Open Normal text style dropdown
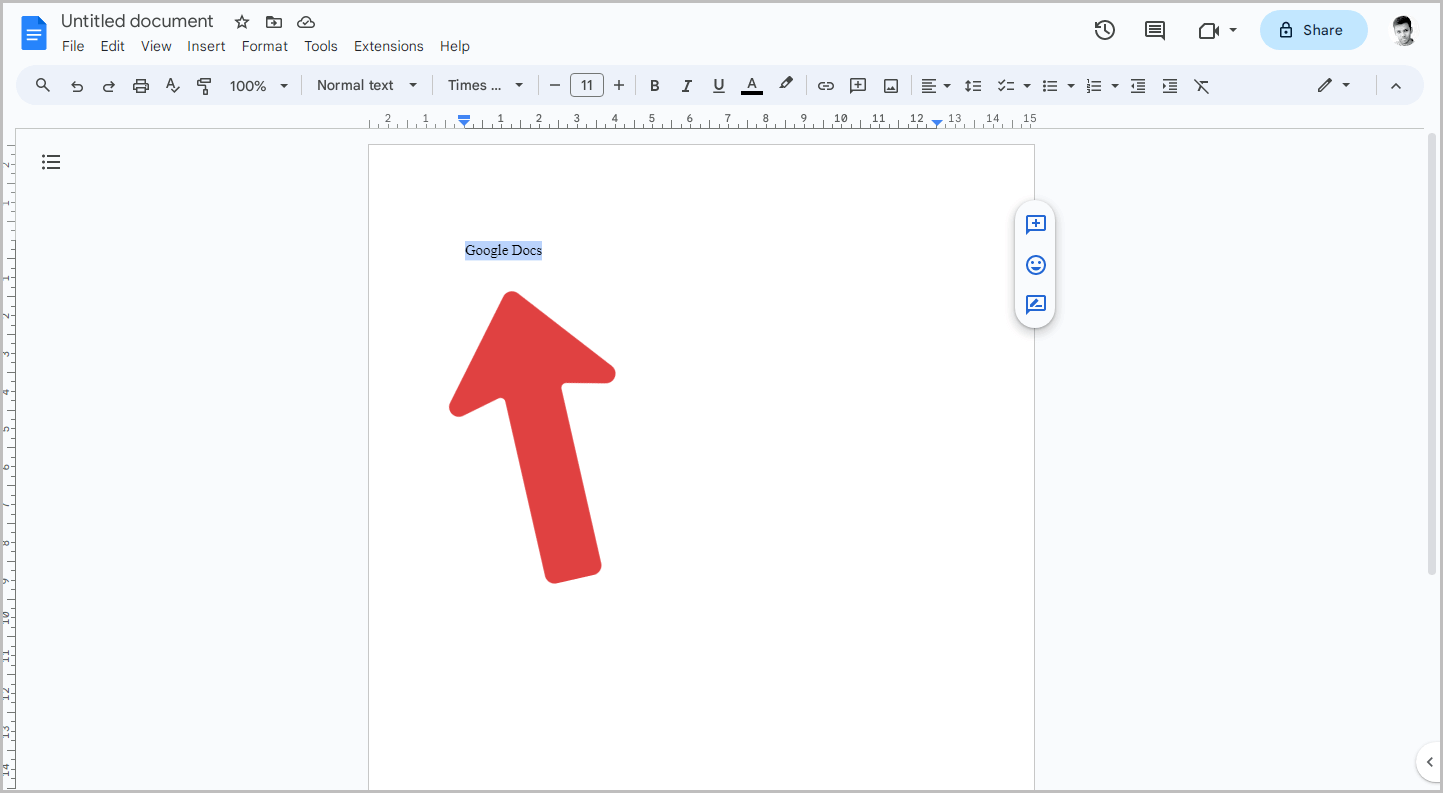The image size is (1443, 793). tap(367, 86)
